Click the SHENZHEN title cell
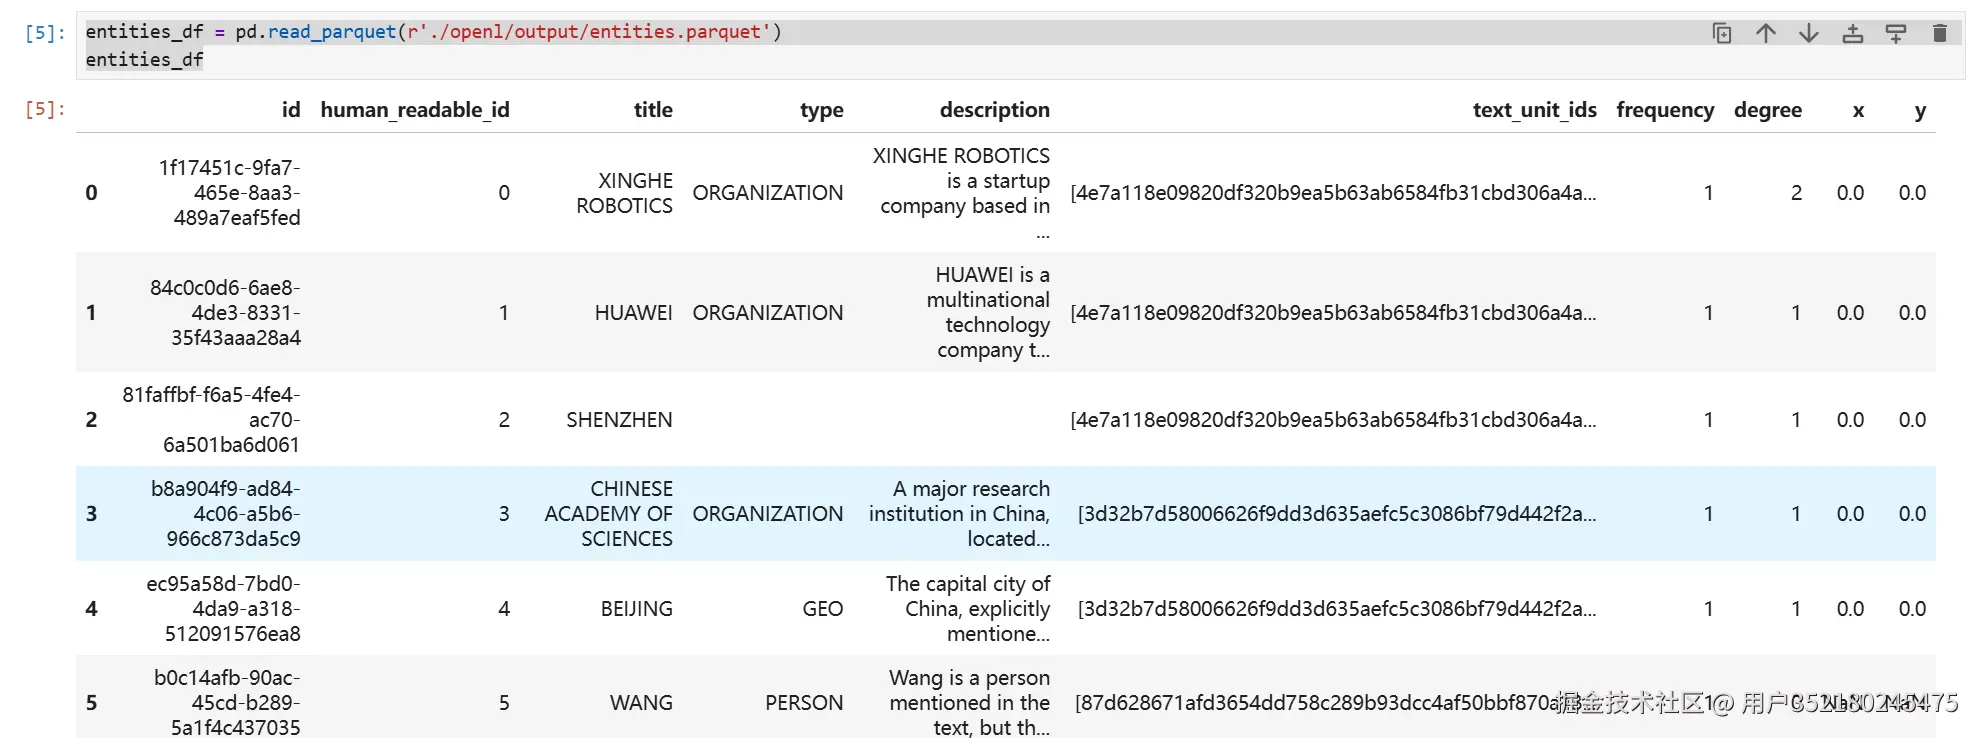This screenshot has height=738, width=1980. pyautogui.click(x=619, y=420)
